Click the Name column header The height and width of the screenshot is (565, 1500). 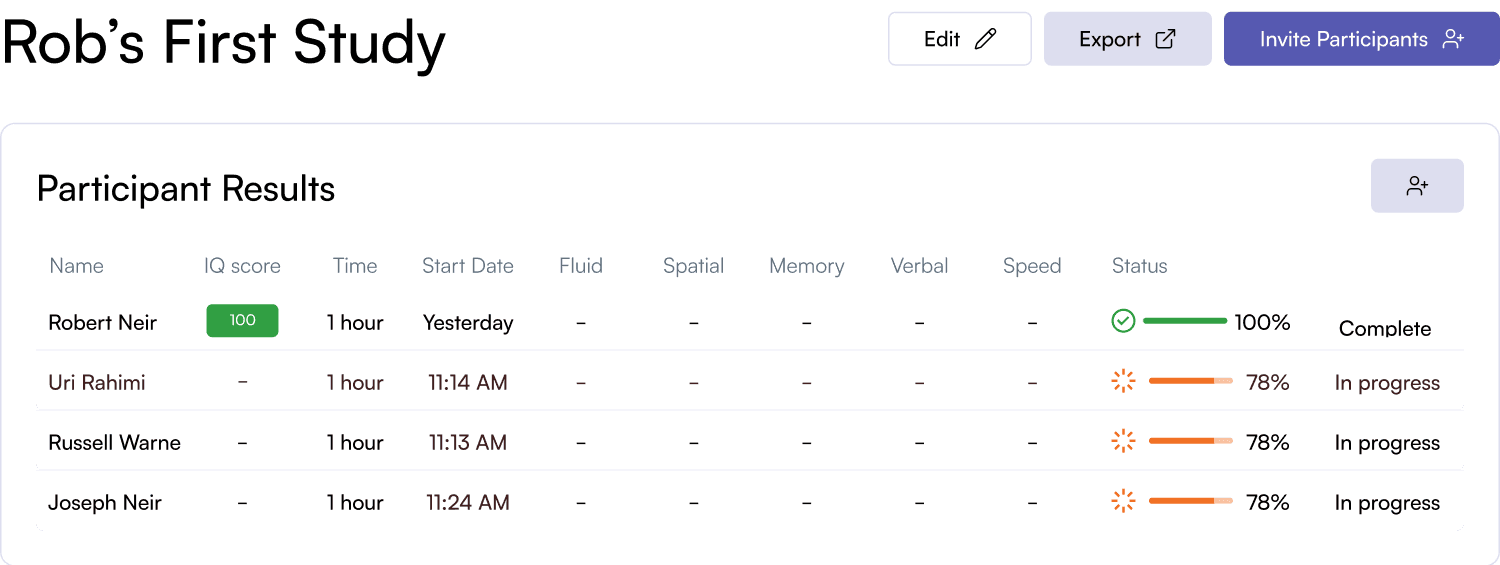coord(76,266)
